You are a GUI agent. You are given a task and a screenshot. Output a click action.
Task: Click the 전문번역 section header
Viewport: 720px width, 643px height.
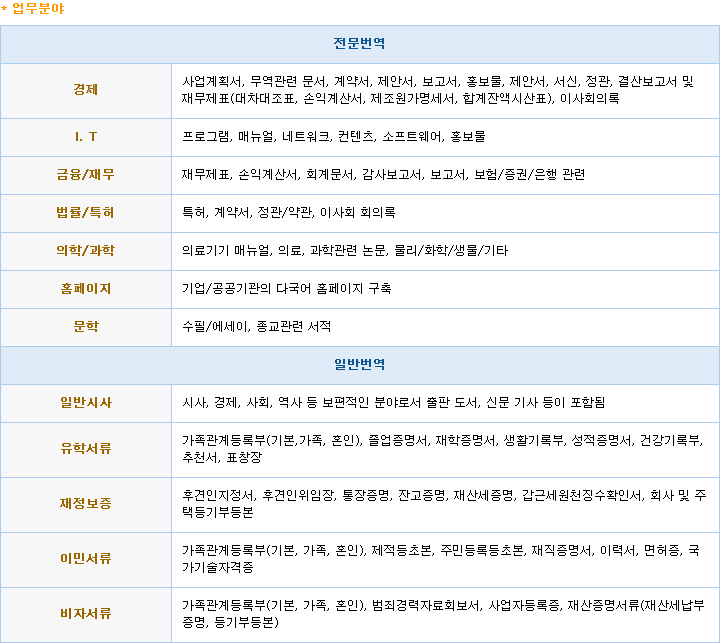pos(360,44)
